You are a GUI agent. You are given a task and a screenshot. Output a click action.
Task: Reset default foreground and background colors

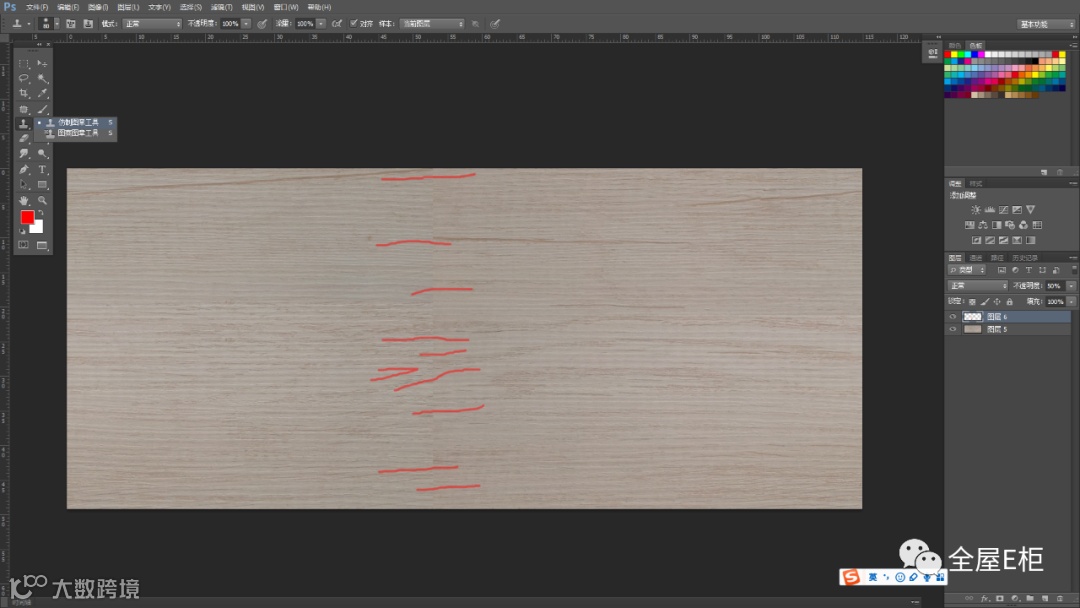(x=22, y=231)
